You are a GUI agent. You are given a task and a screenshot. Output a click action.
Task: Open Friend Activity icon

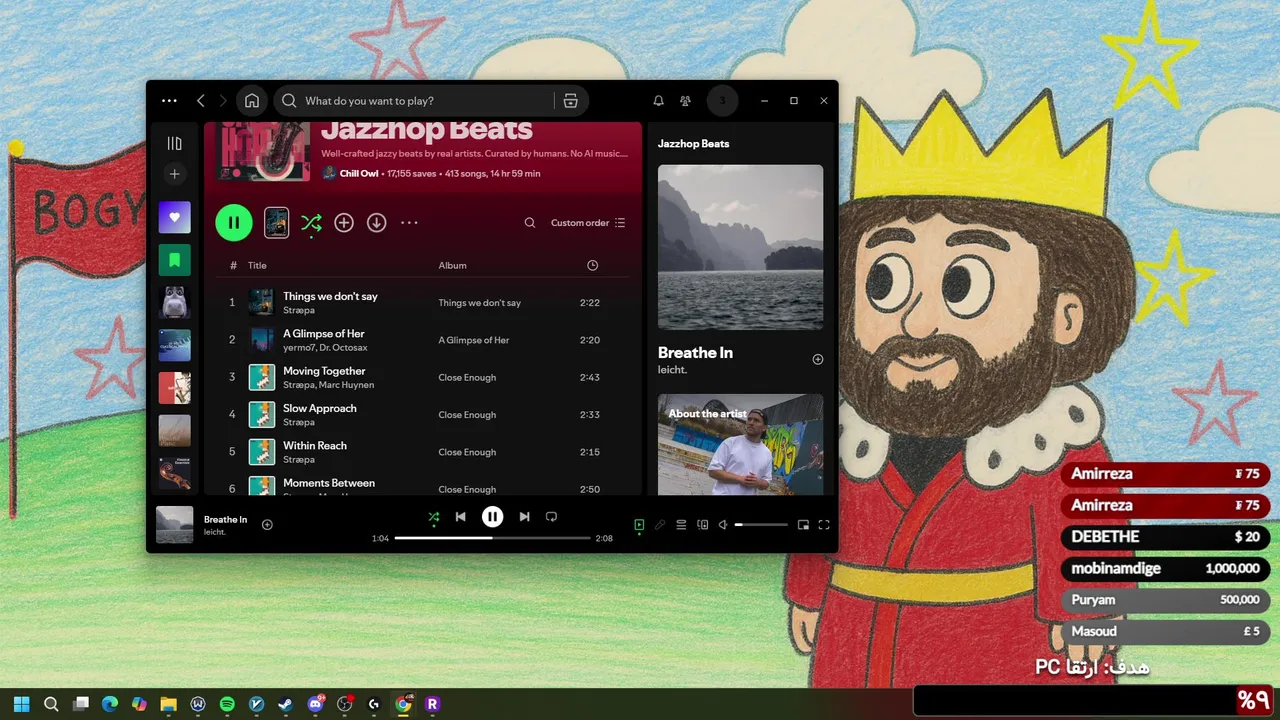(x=685, y=101)
